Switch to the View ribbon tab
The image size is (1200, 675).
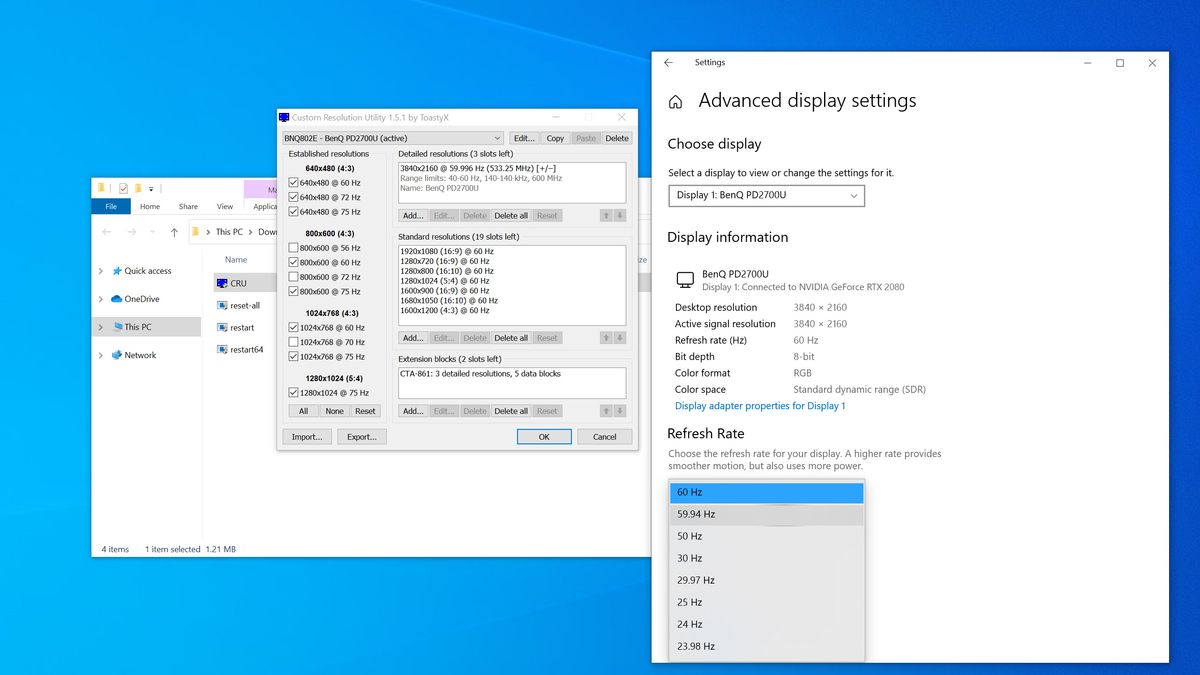coord(225,207)
